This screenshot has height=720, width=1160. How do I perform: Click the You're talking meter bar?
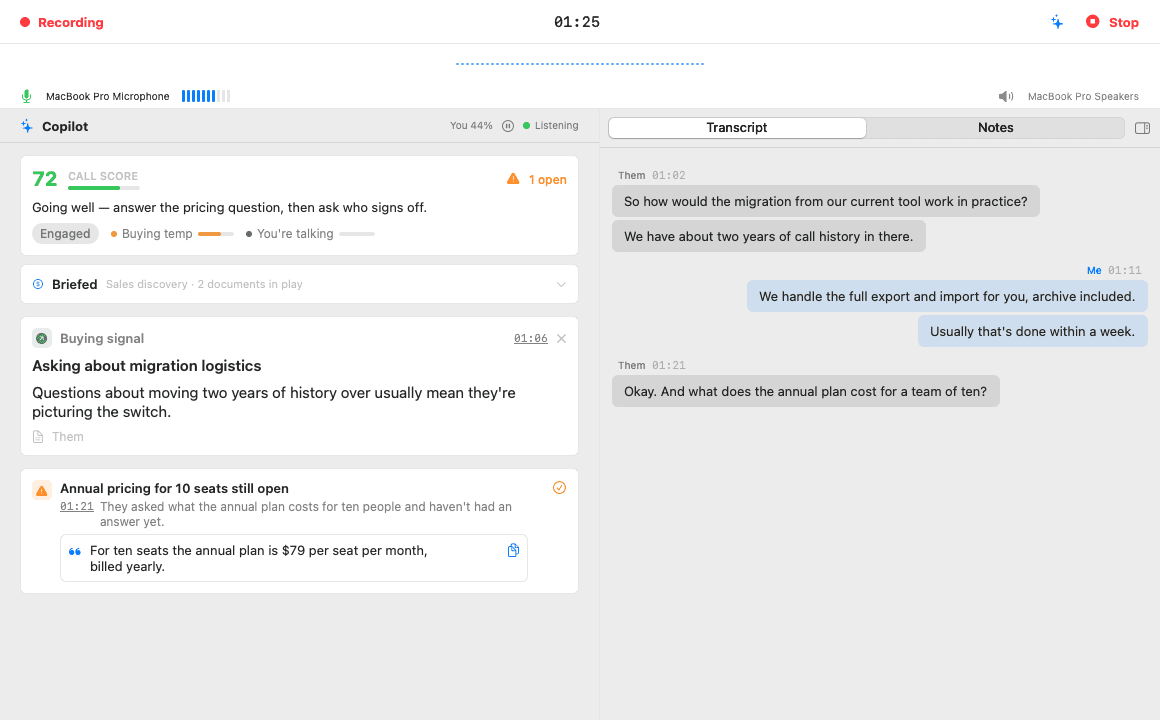pyautogui.click(x=357, y=234)
